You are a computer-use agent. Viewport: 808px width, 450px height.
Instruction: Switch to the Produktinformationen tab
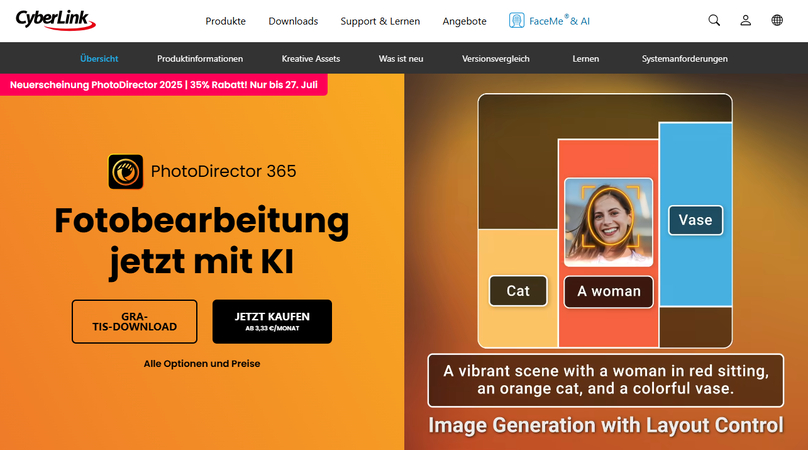click(200, 59)
